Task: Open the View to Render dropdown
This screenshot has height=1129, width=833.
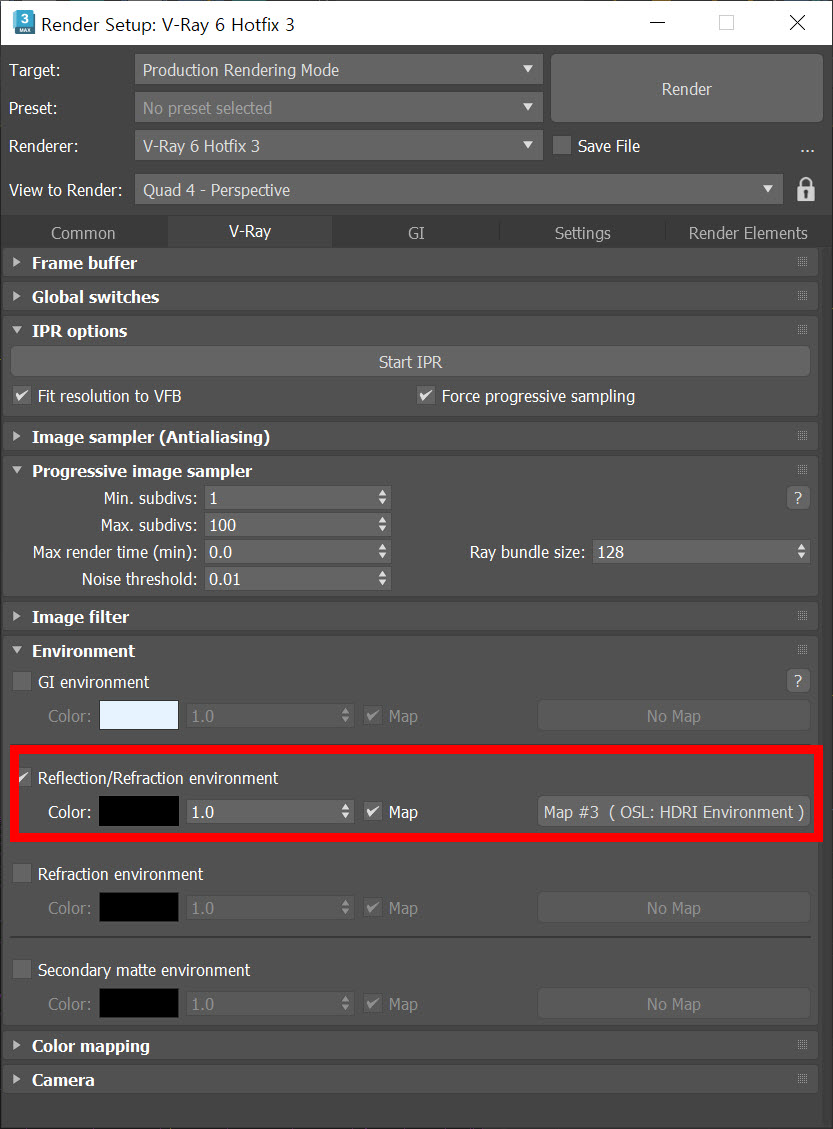Action: point(459,190)
